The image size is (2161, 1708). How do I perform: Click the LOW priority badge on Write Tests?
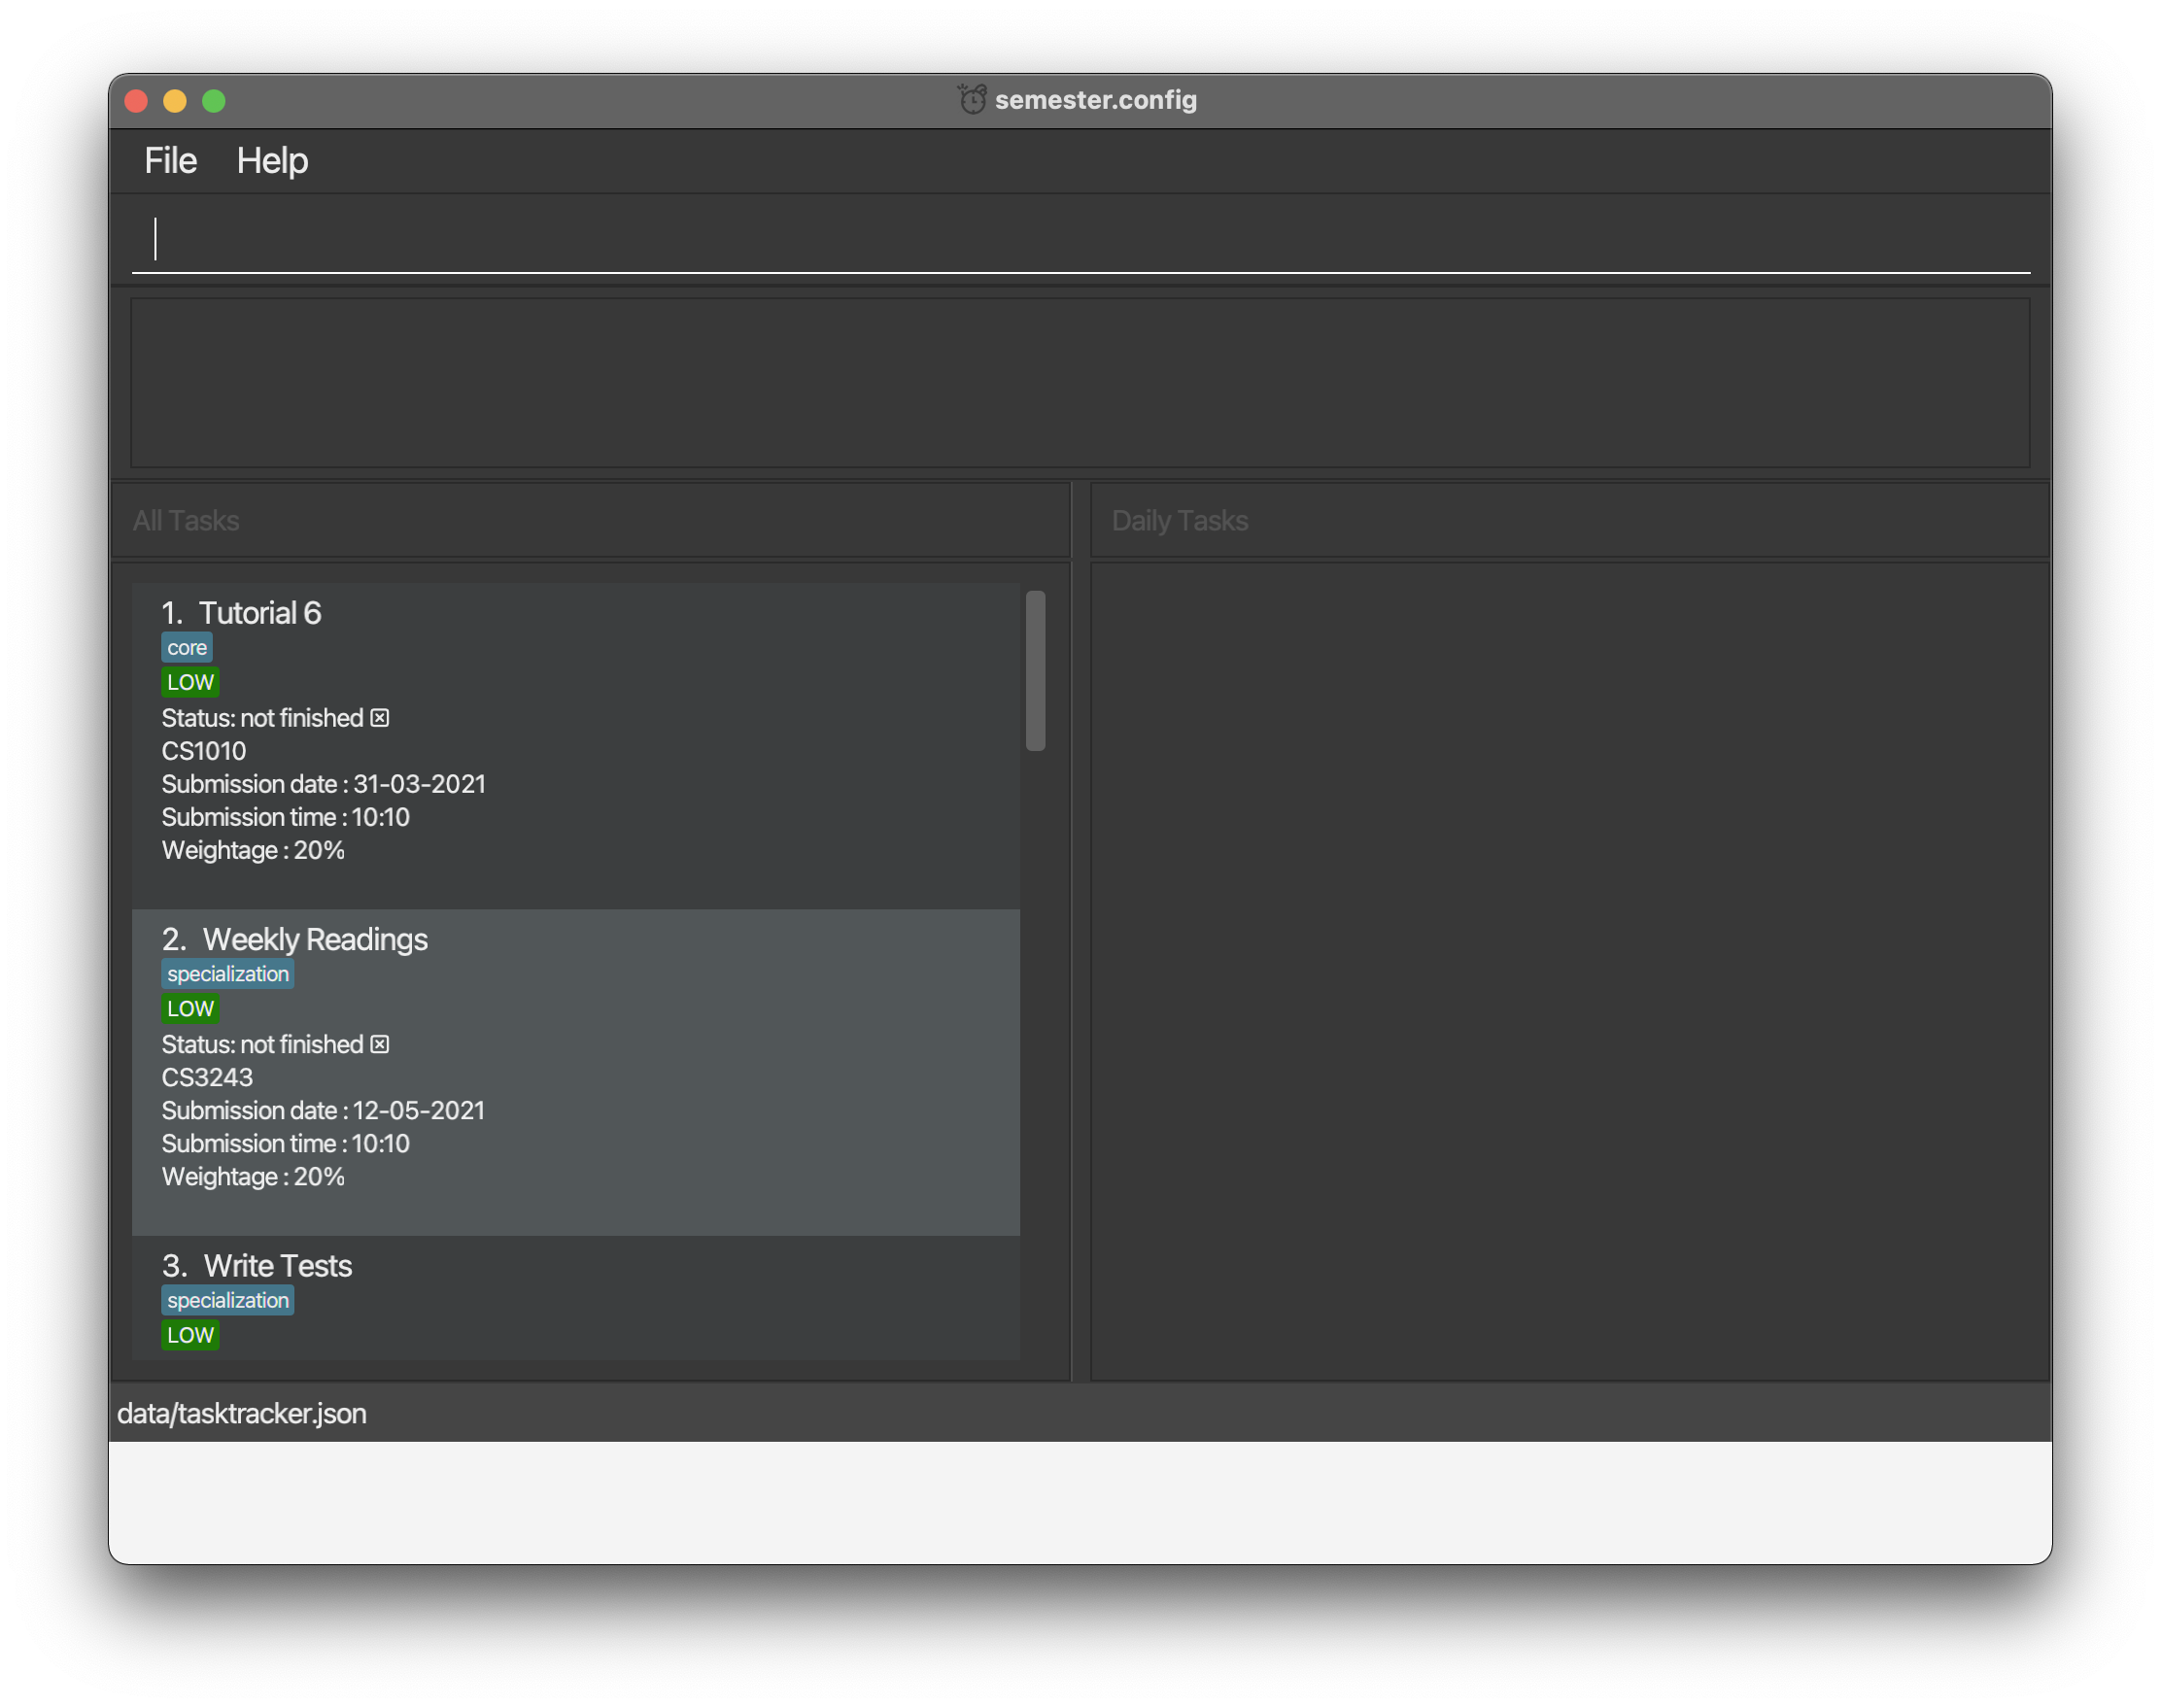pos(190,1335)
